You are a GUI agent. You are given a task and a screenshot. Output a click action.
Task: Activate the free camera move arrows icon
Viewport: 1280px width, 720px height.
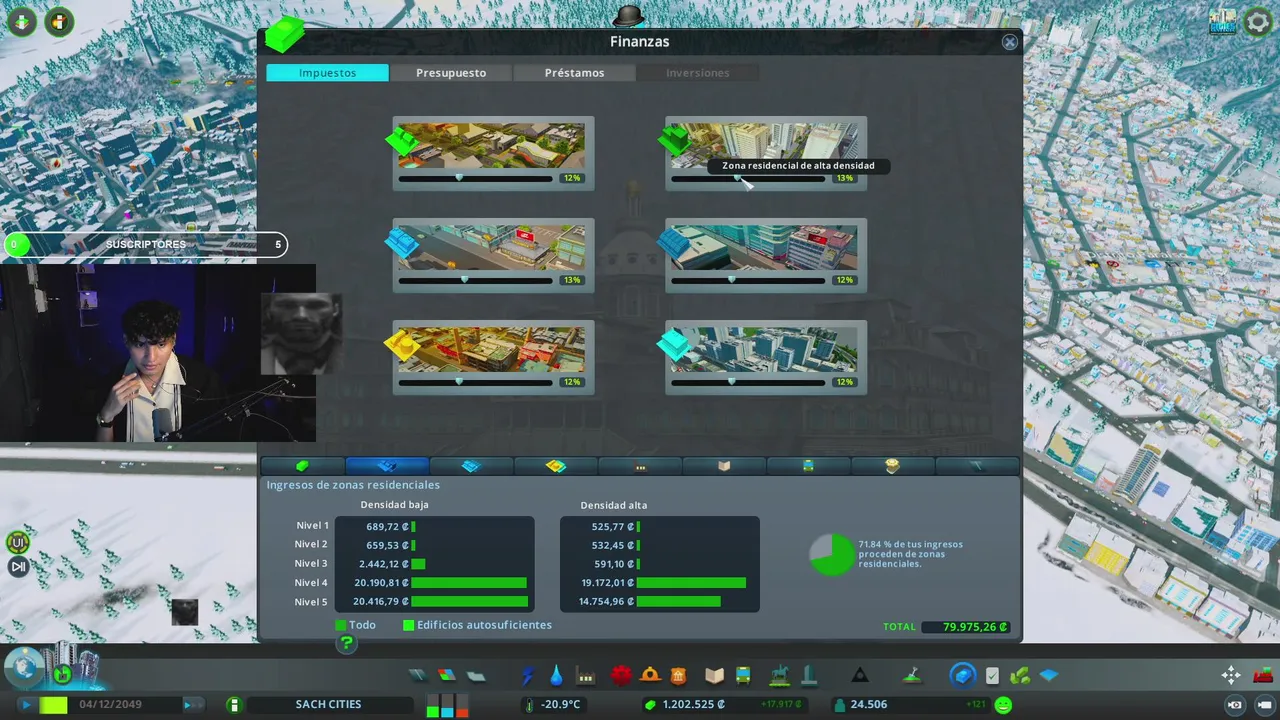point(1231,675)
